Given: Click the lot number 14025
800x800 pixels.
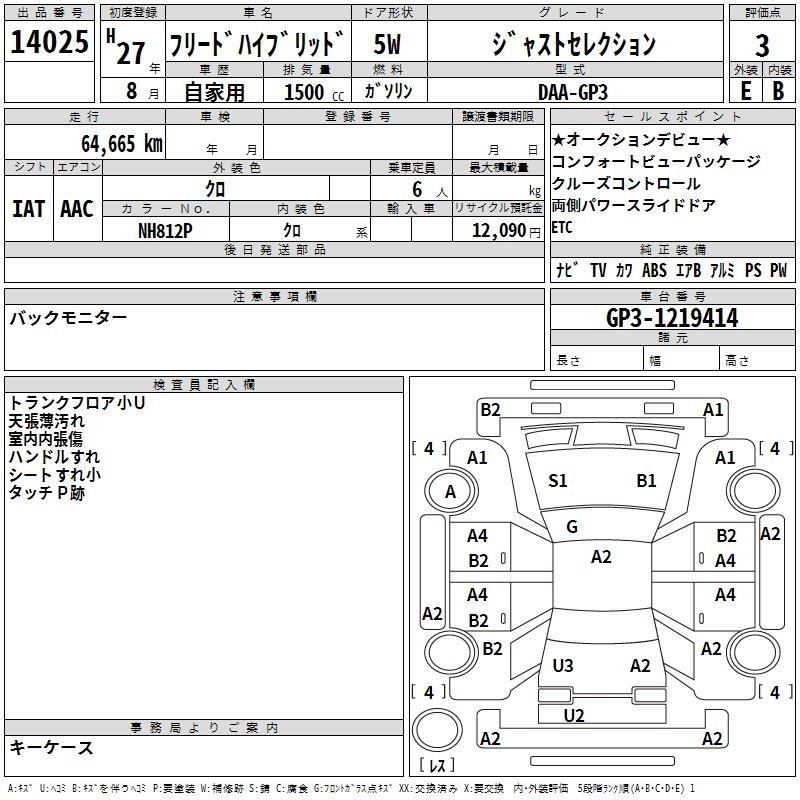Looking at the screenshot, I should [x=49, y=43].
